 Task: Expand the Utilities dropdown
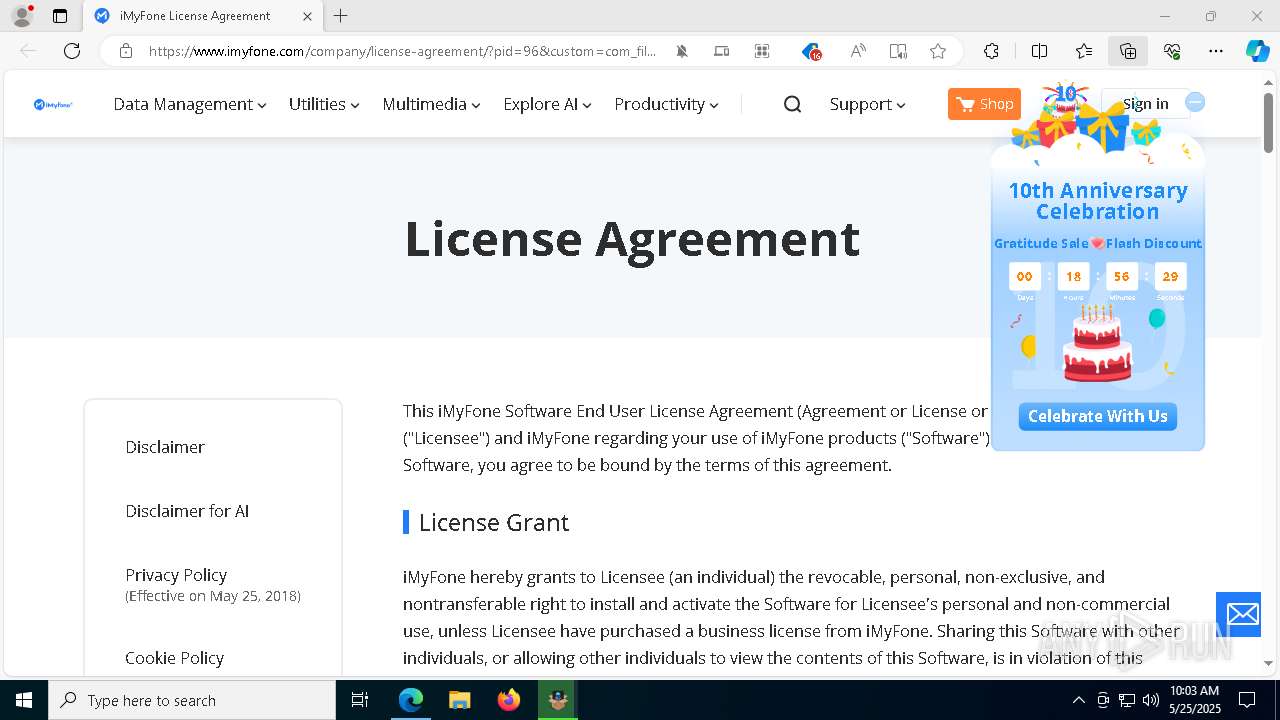click(324, 104)
